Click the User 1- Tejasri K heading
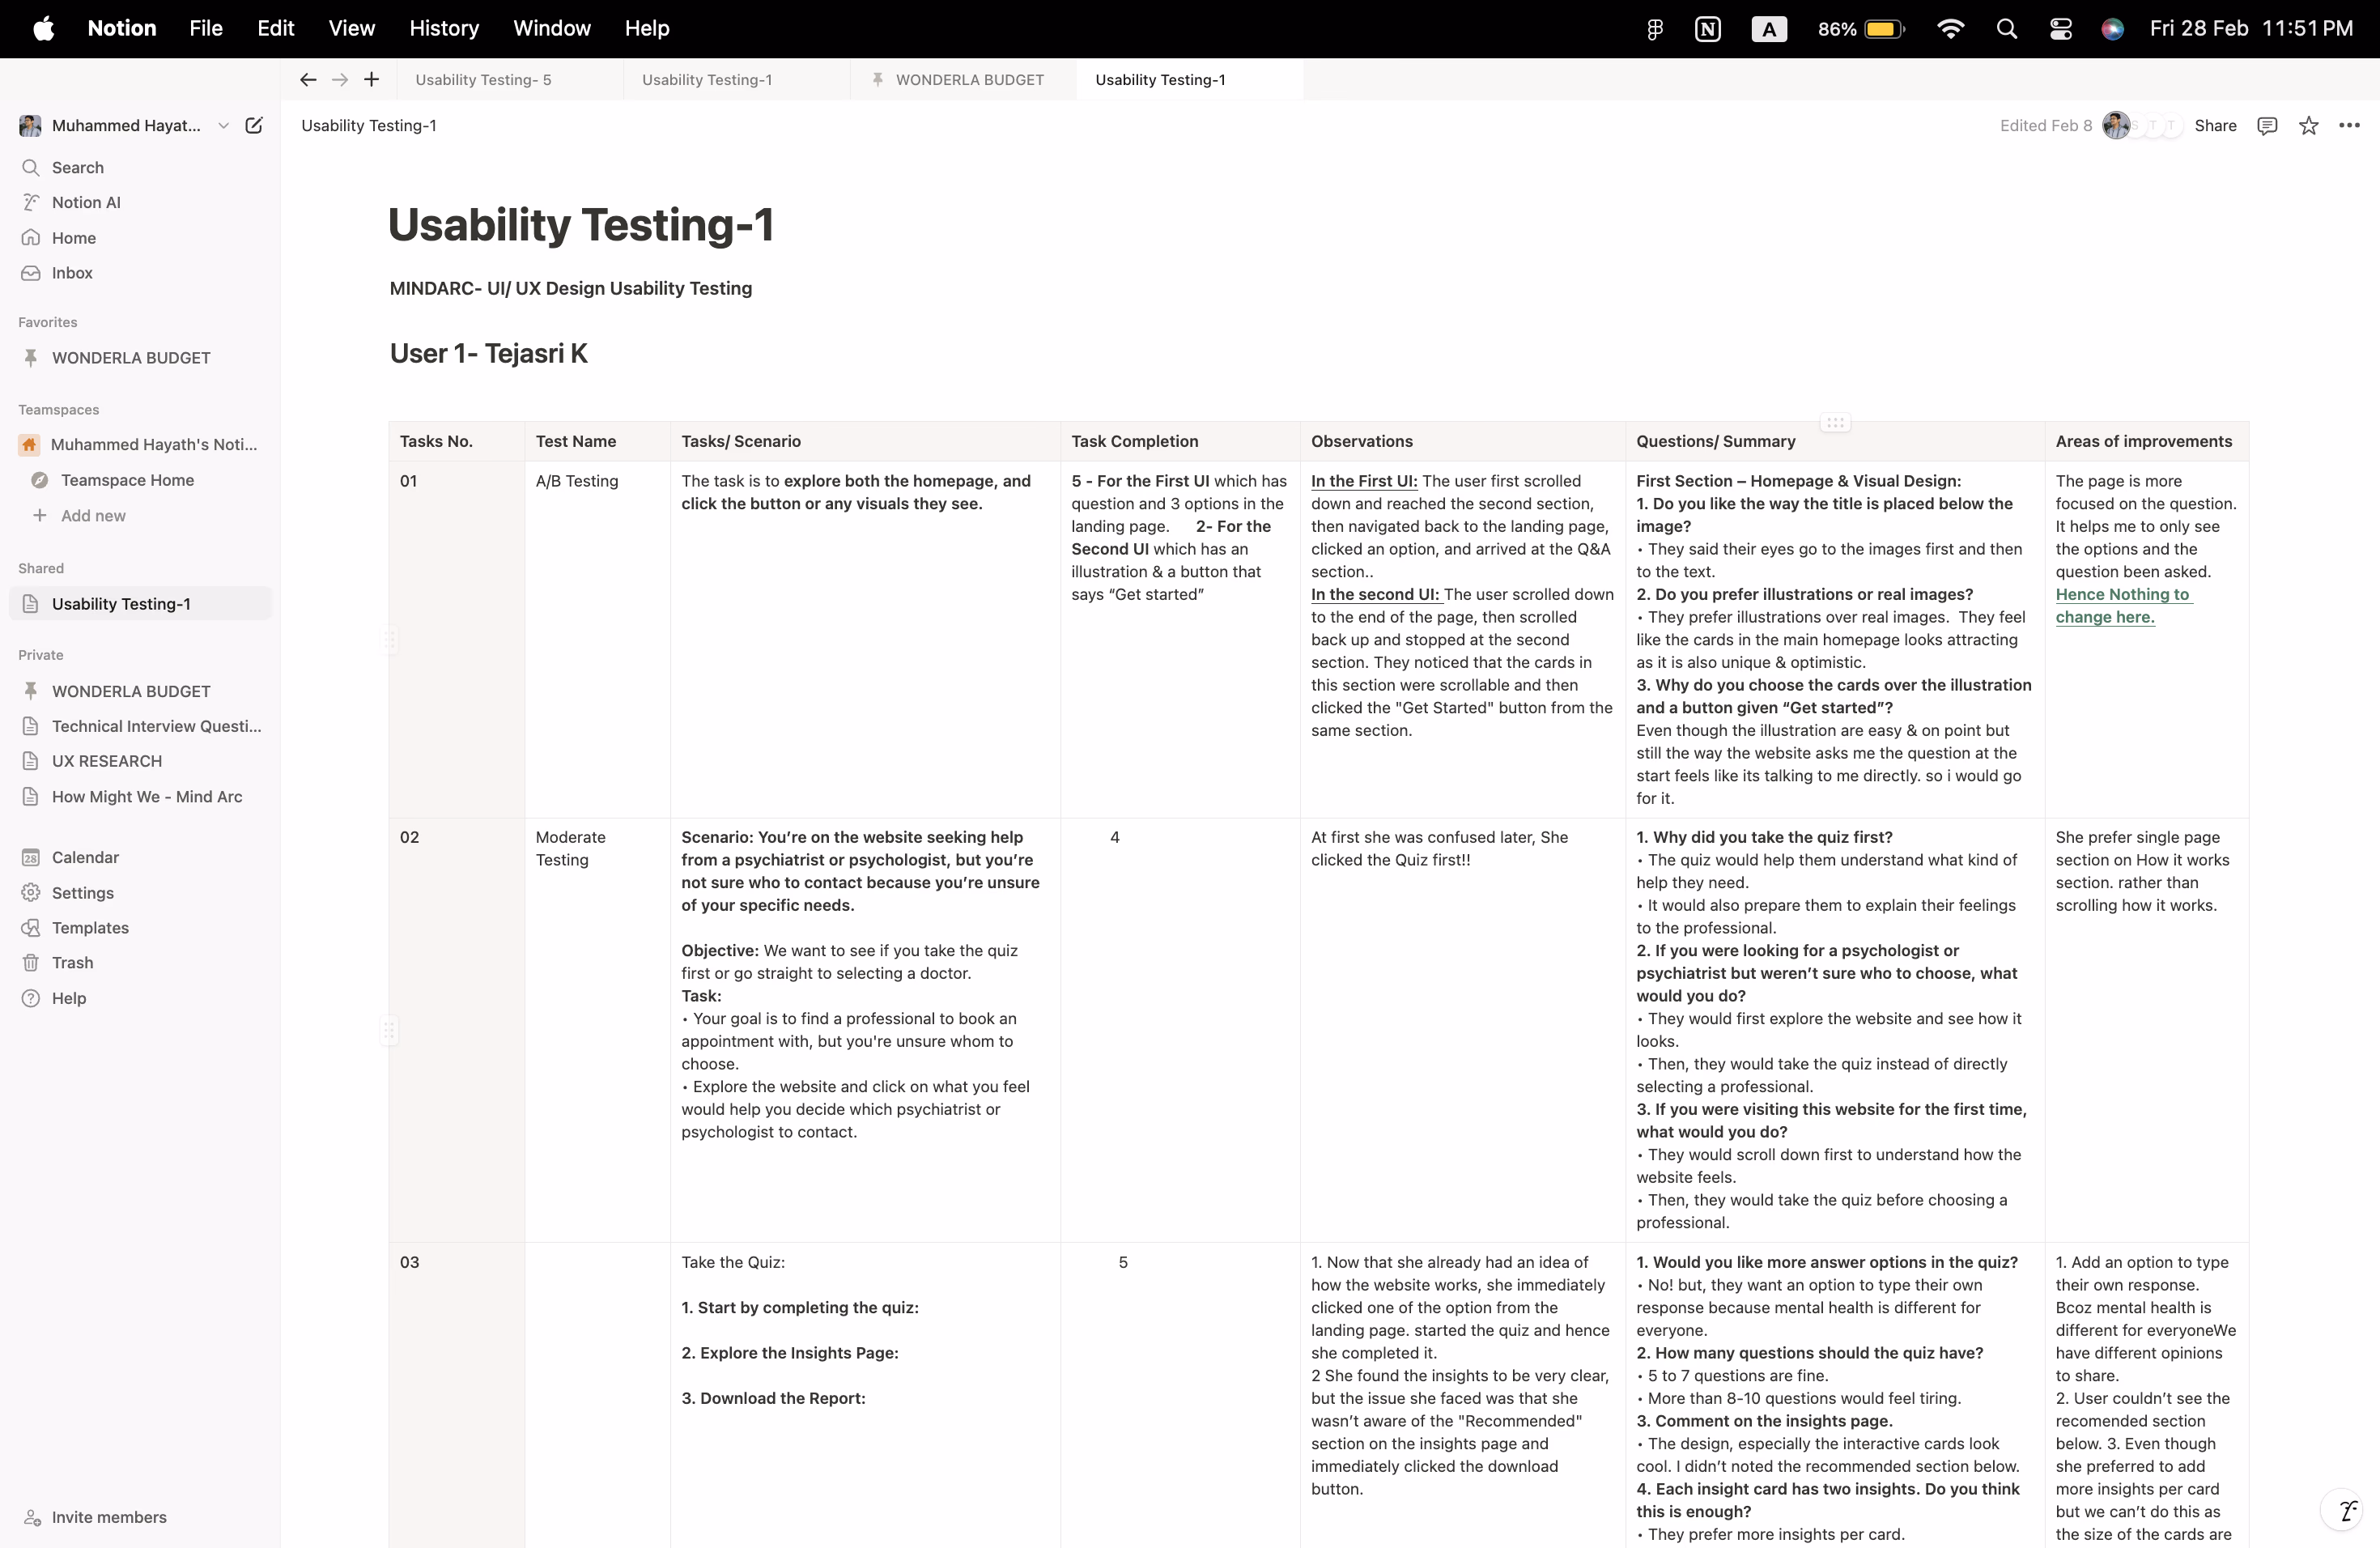The image size is (2380, 1548). tap(489, 354)
